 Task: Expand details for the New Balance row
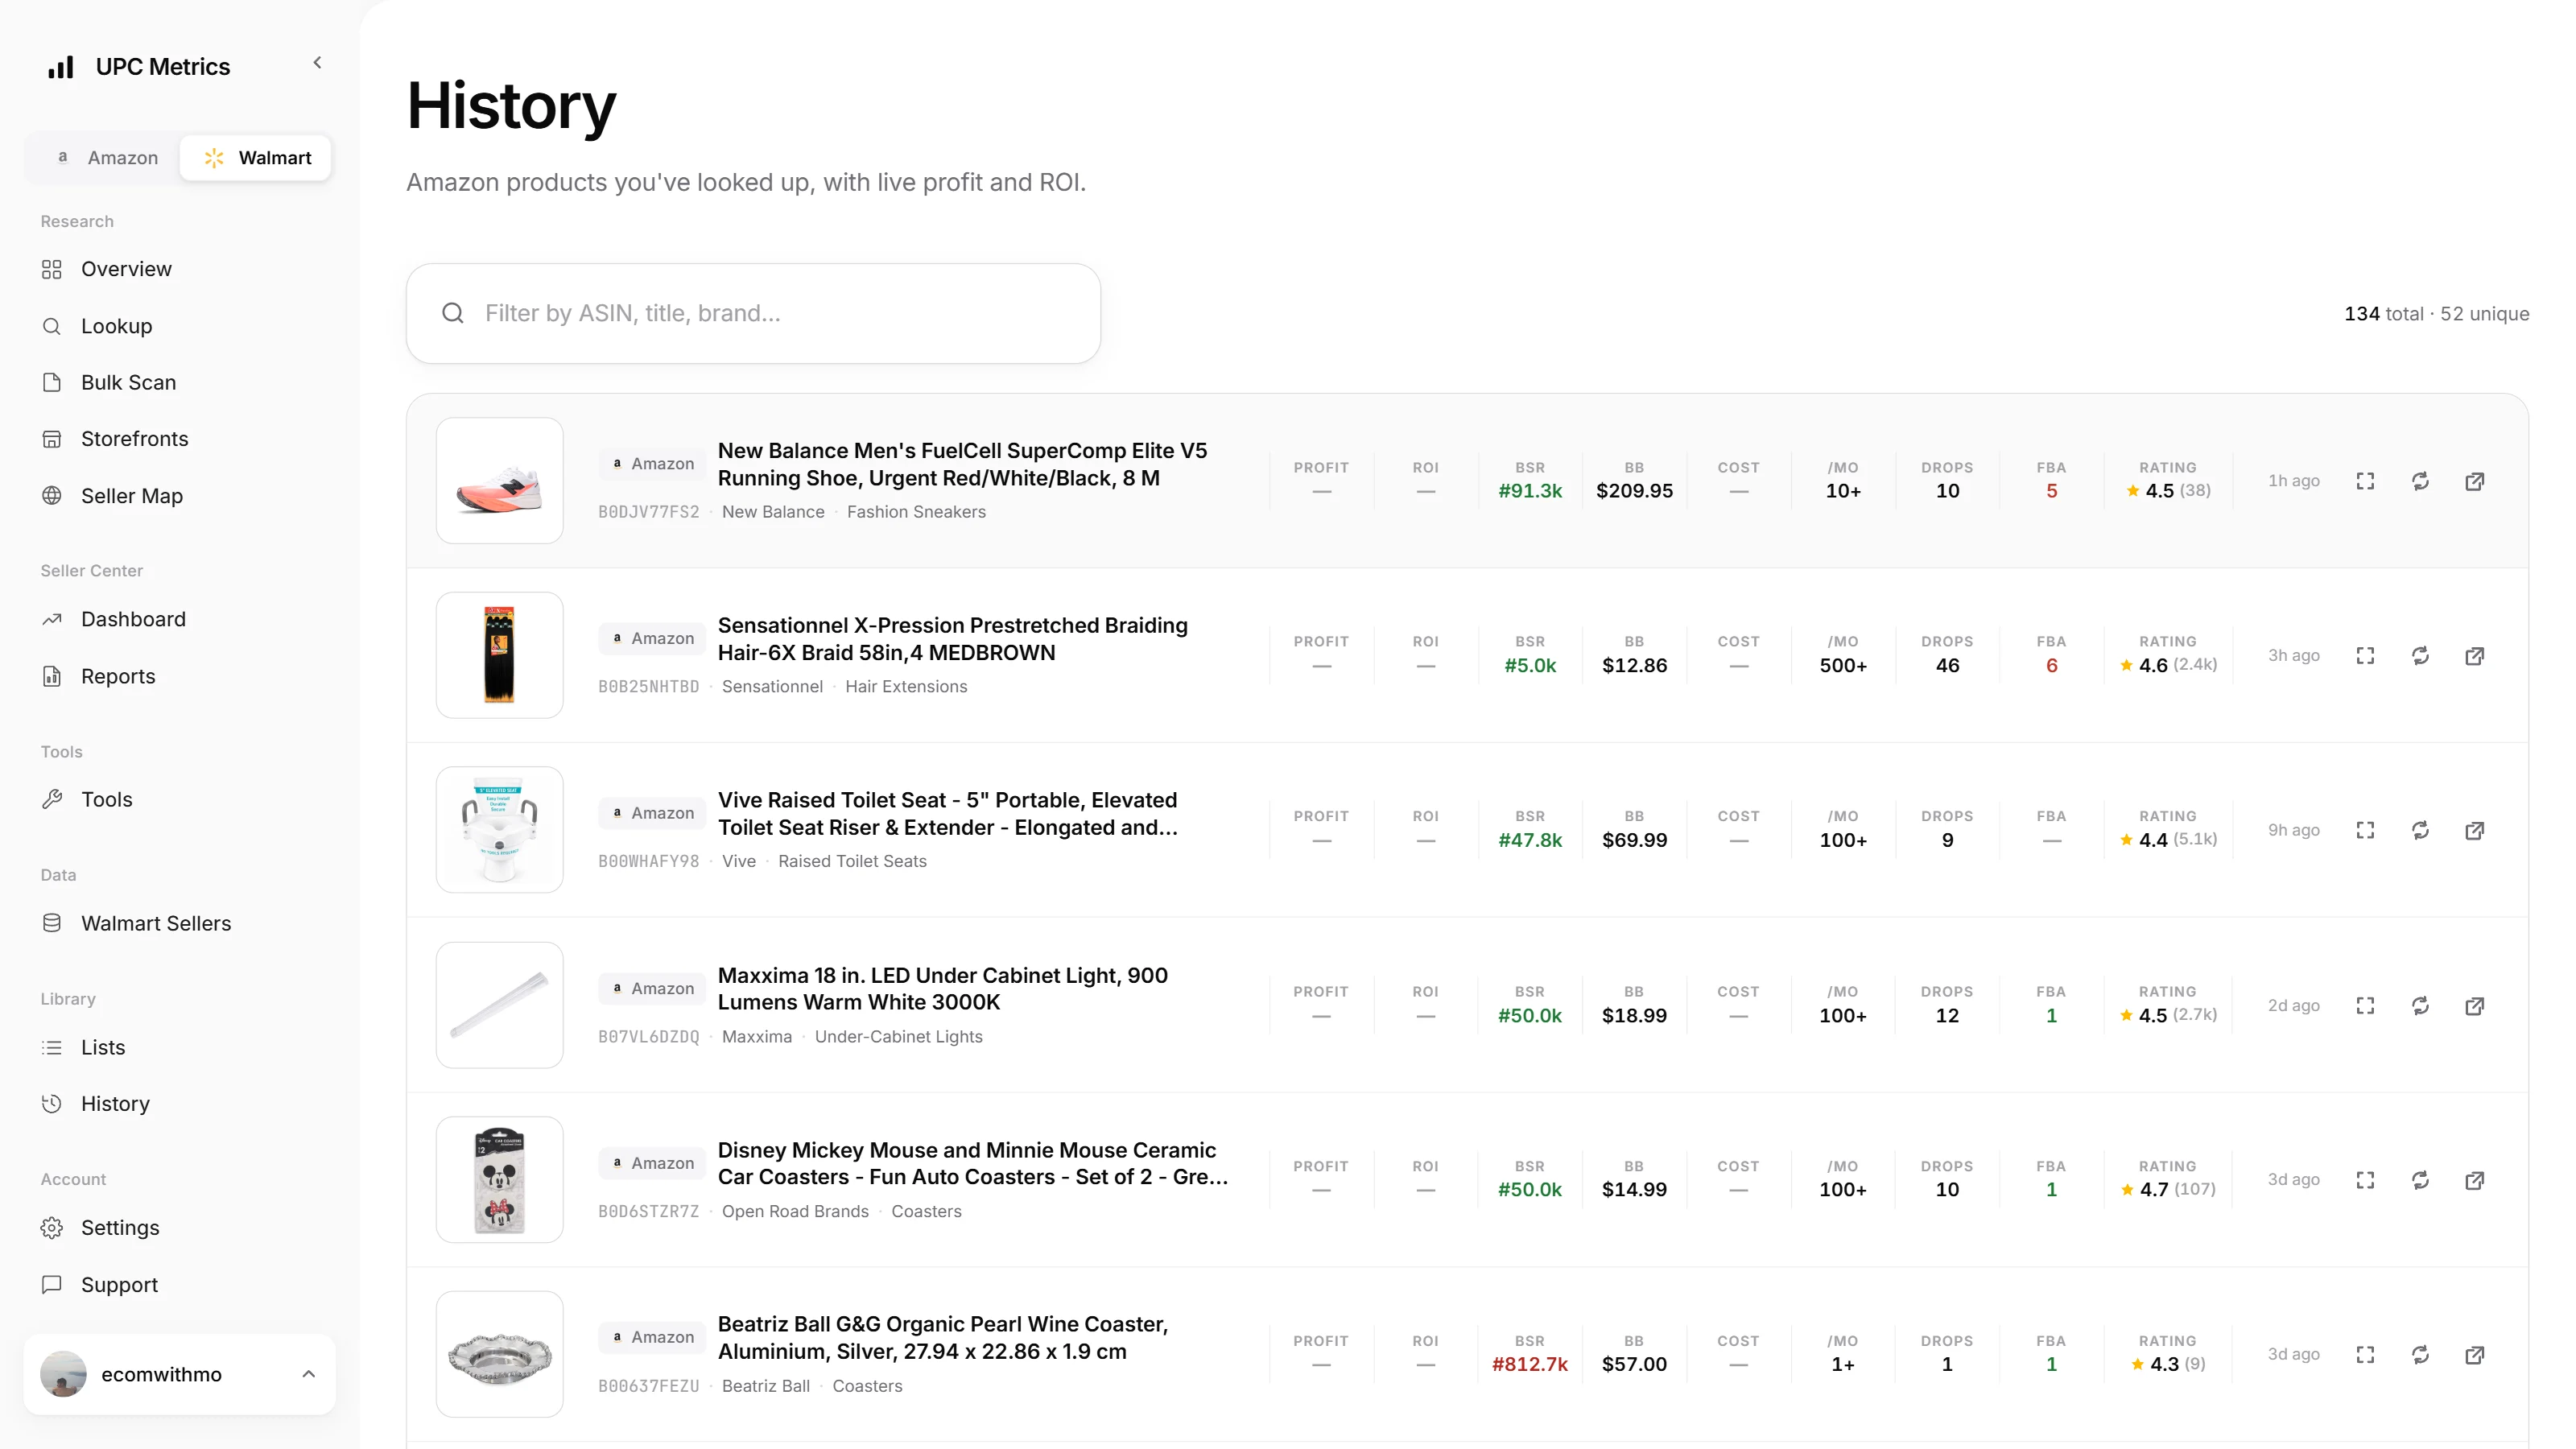point(2365,481)
